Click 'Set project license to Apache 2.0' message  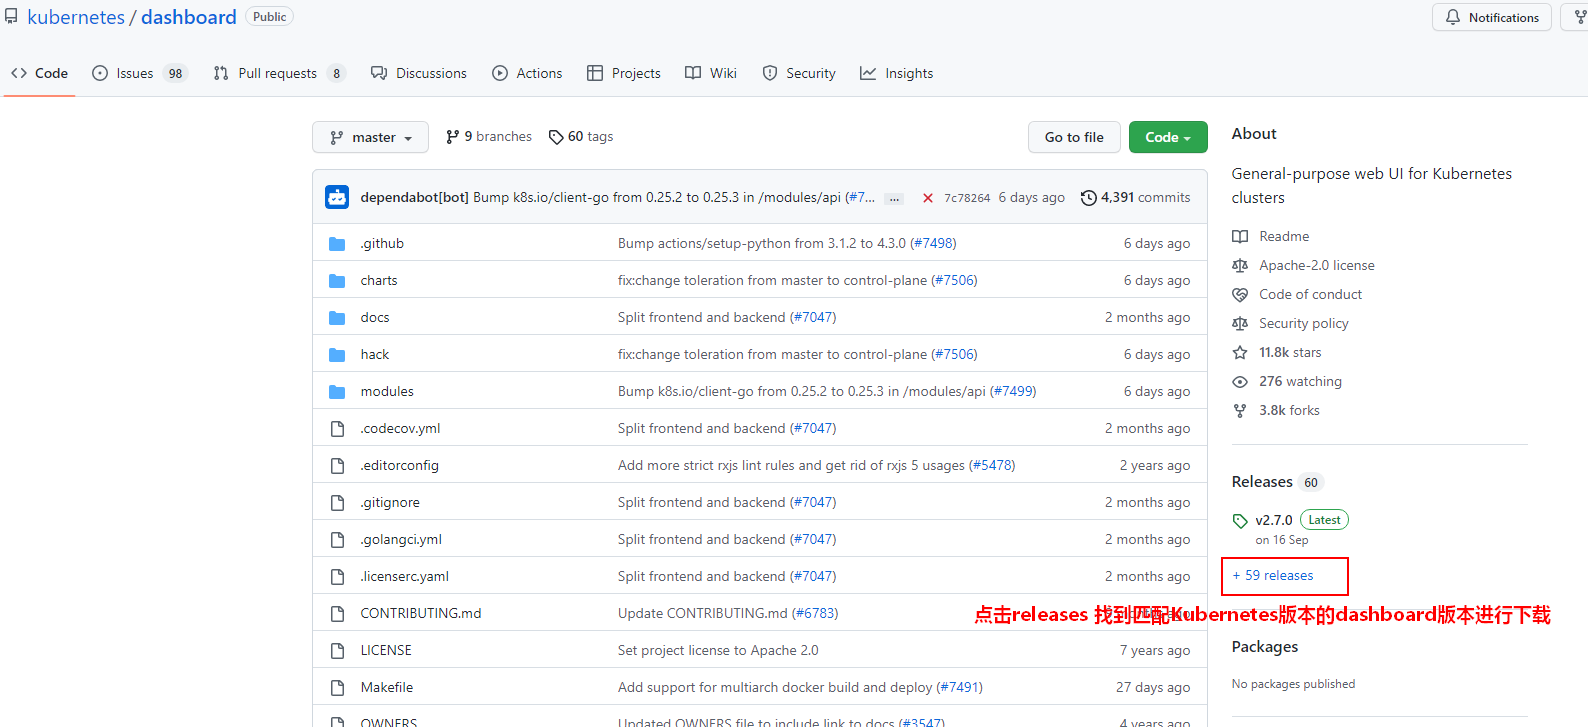[x=718, y=651]
